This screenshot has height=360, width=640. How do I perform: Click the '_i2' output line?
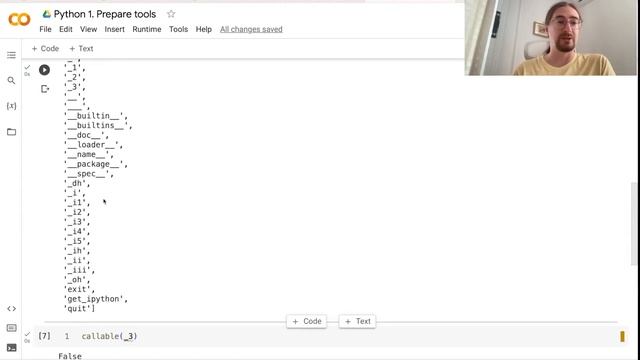[x=77, y=212]
